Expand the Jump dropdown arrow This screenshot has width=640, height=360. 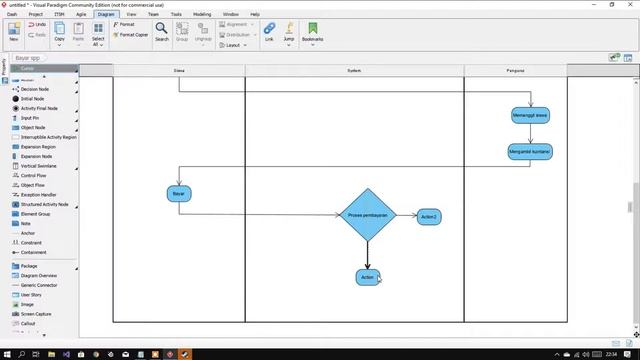289,45
